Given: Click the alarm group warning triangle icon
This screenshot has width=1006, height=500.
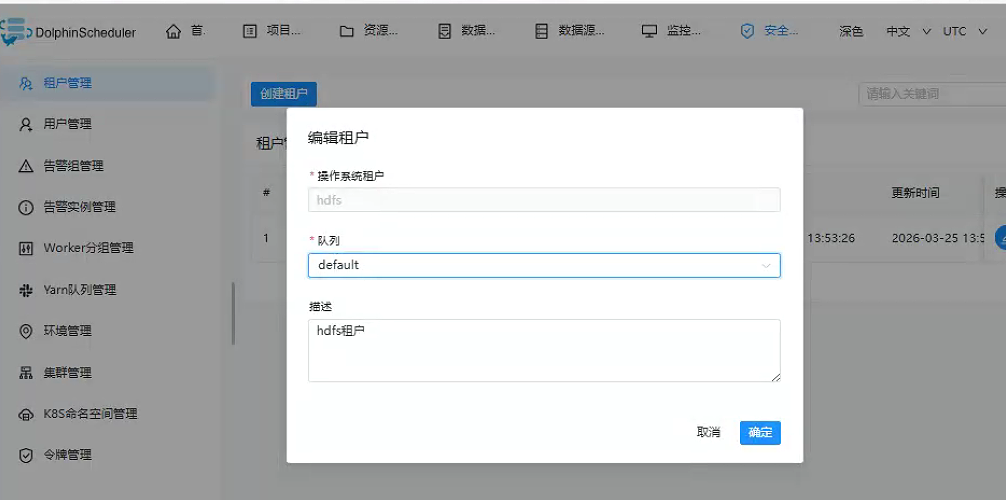Looking at the screenshot, I should (x=26, y=166).
